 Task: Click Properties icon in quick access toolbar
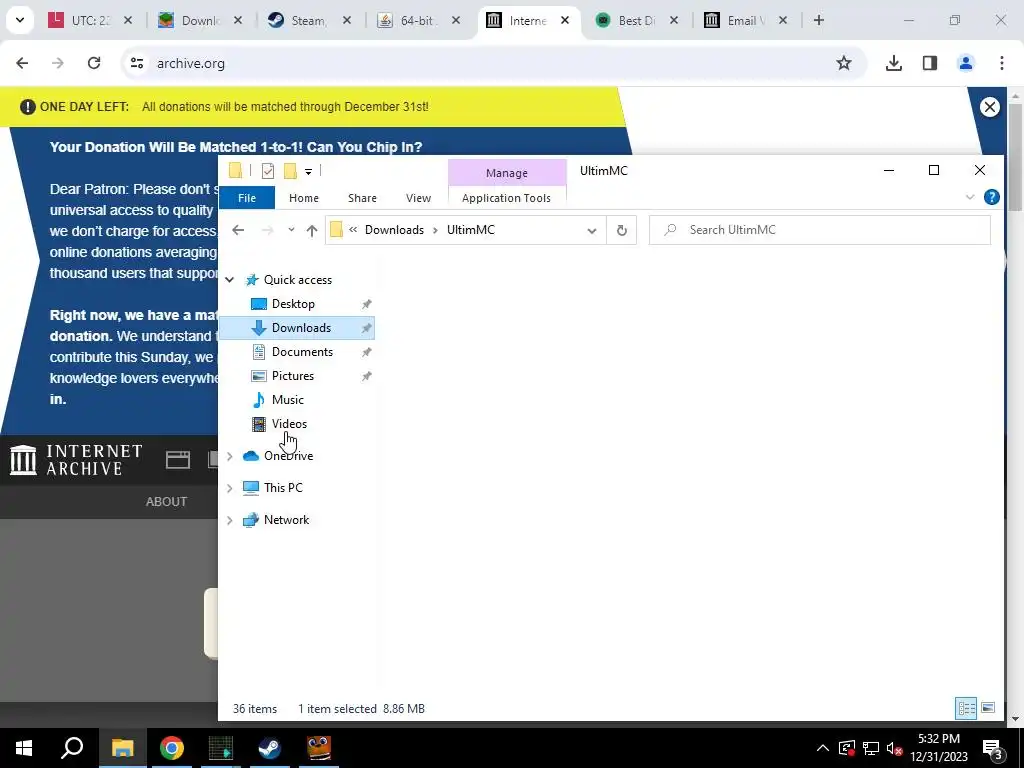pos(268,171)
